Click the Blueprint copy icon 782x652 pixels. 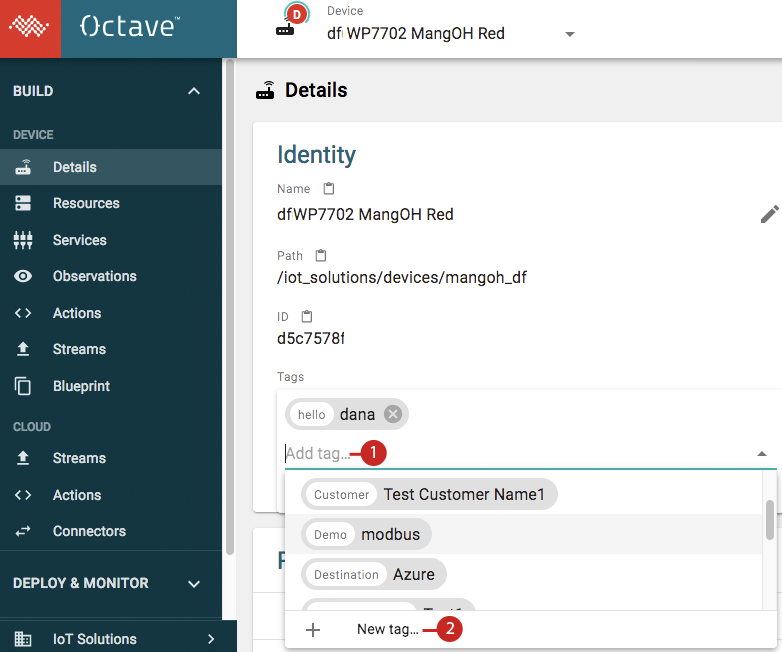23,386
